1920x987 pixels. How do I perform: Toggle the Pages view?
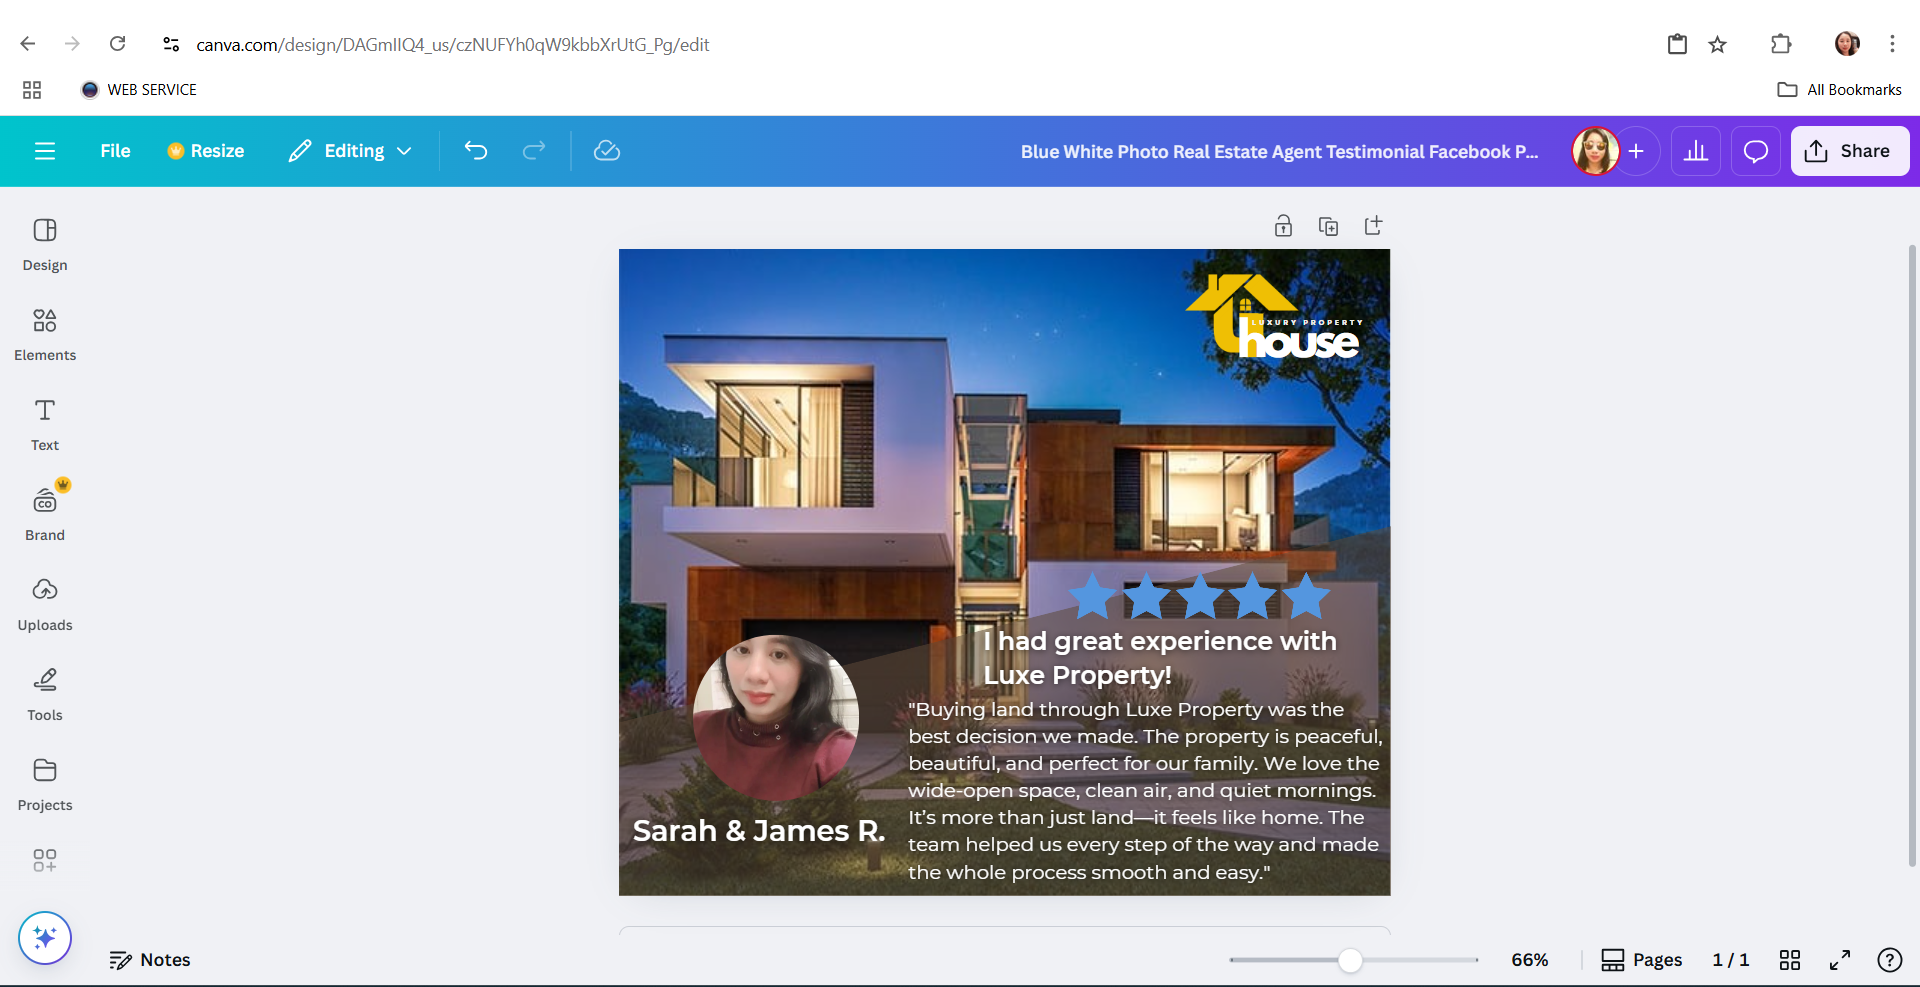(x=1642, y=960)
